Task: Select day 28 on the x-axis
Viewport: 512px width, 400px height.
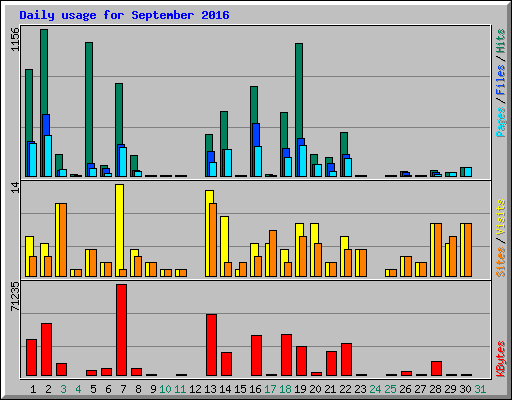Action: (435, 389)
